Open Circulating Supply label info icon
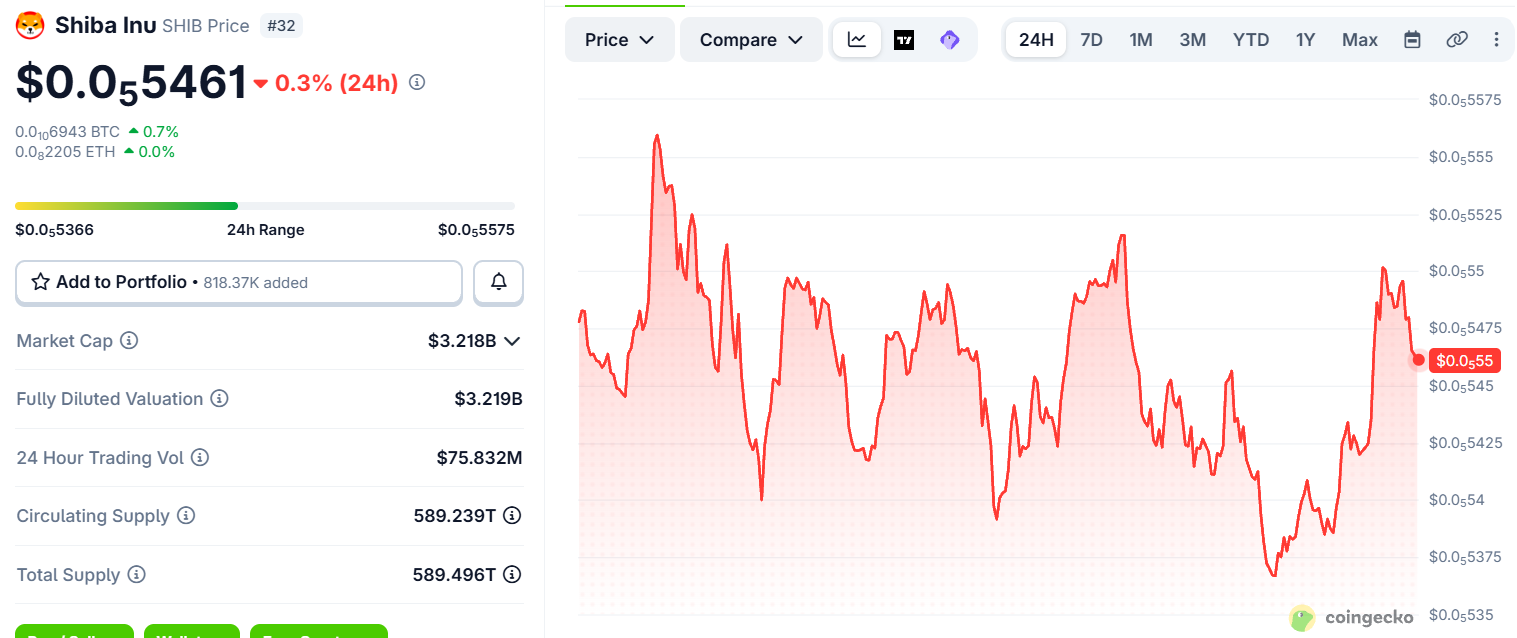The width and height of the screenshot is (1517, 638). [x=185, y=515]
